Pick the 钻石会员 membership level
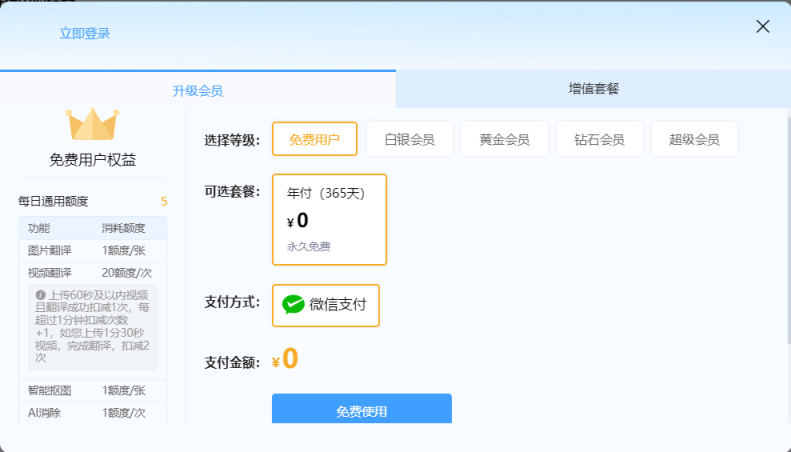 599,139
